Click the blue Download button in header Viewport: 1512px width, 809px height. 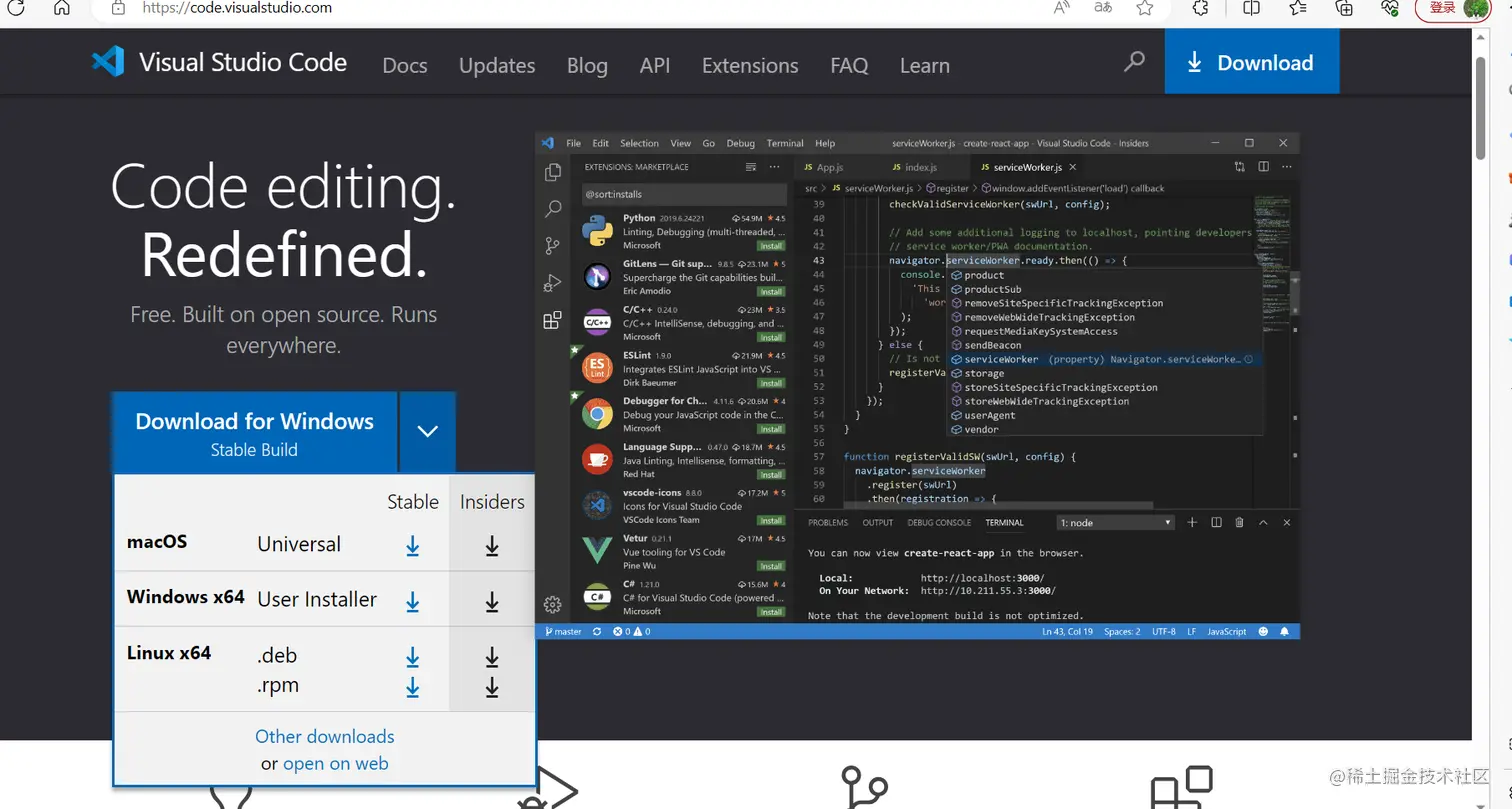tap(1251, 62)
